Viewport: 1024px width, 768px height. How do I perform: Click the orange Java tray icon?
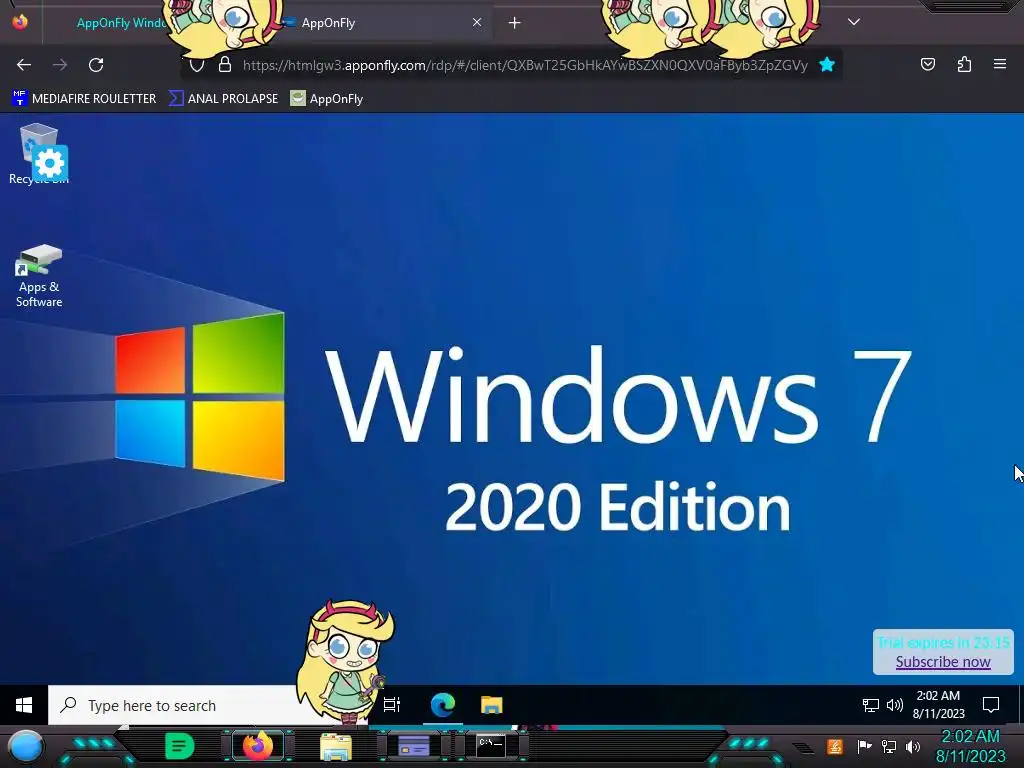click(x=835, y=746)
